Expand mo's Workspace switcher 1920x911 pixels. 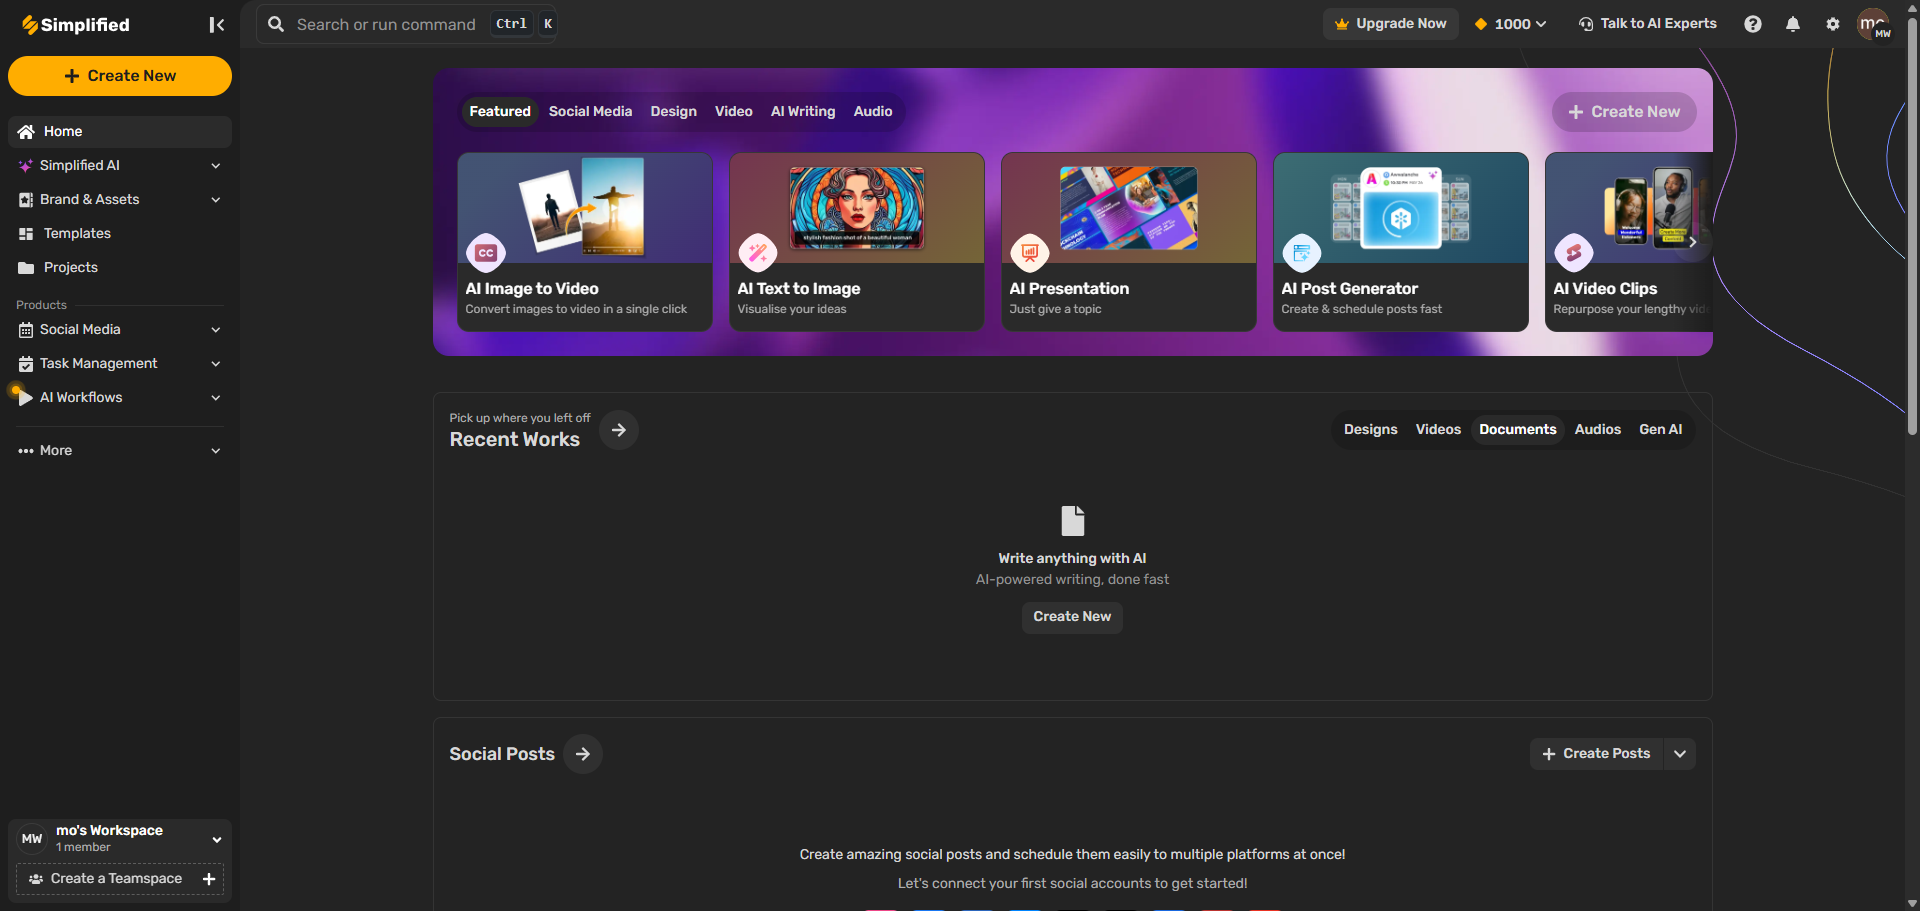pyautogui.click(x=216, y=839)
